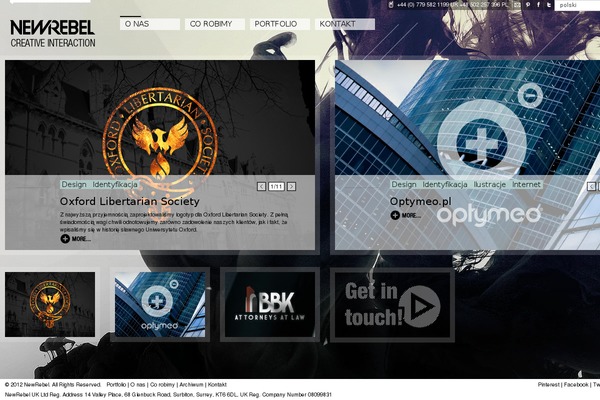Click the plus icon next to Oxford 'more...'

65,239
